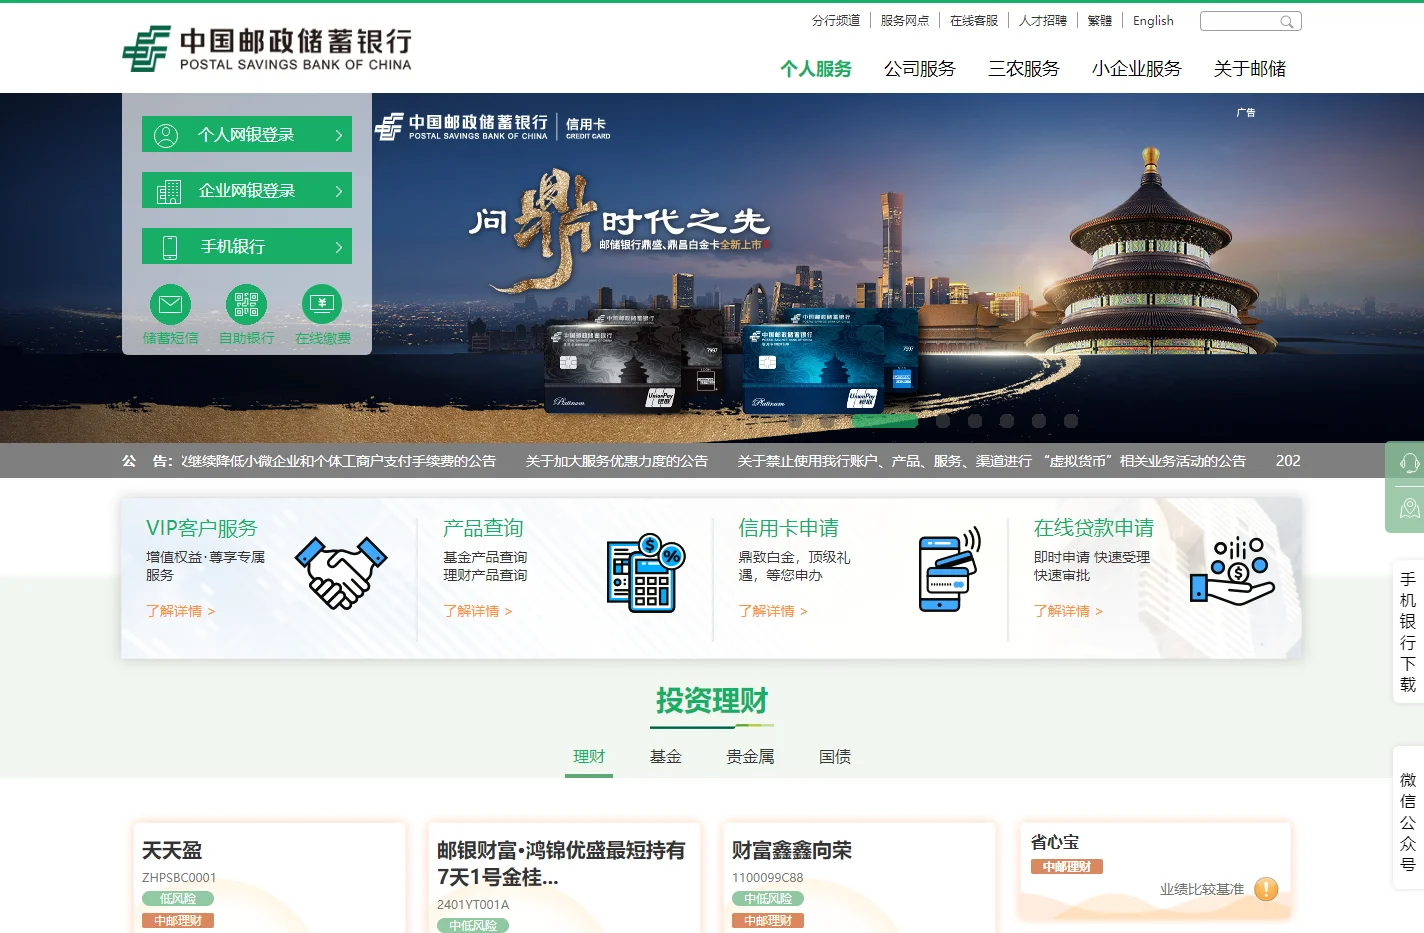Screen dimensions: 1424x933
Task: Open the 分行频道 top link
Action: tap(836, 21)
